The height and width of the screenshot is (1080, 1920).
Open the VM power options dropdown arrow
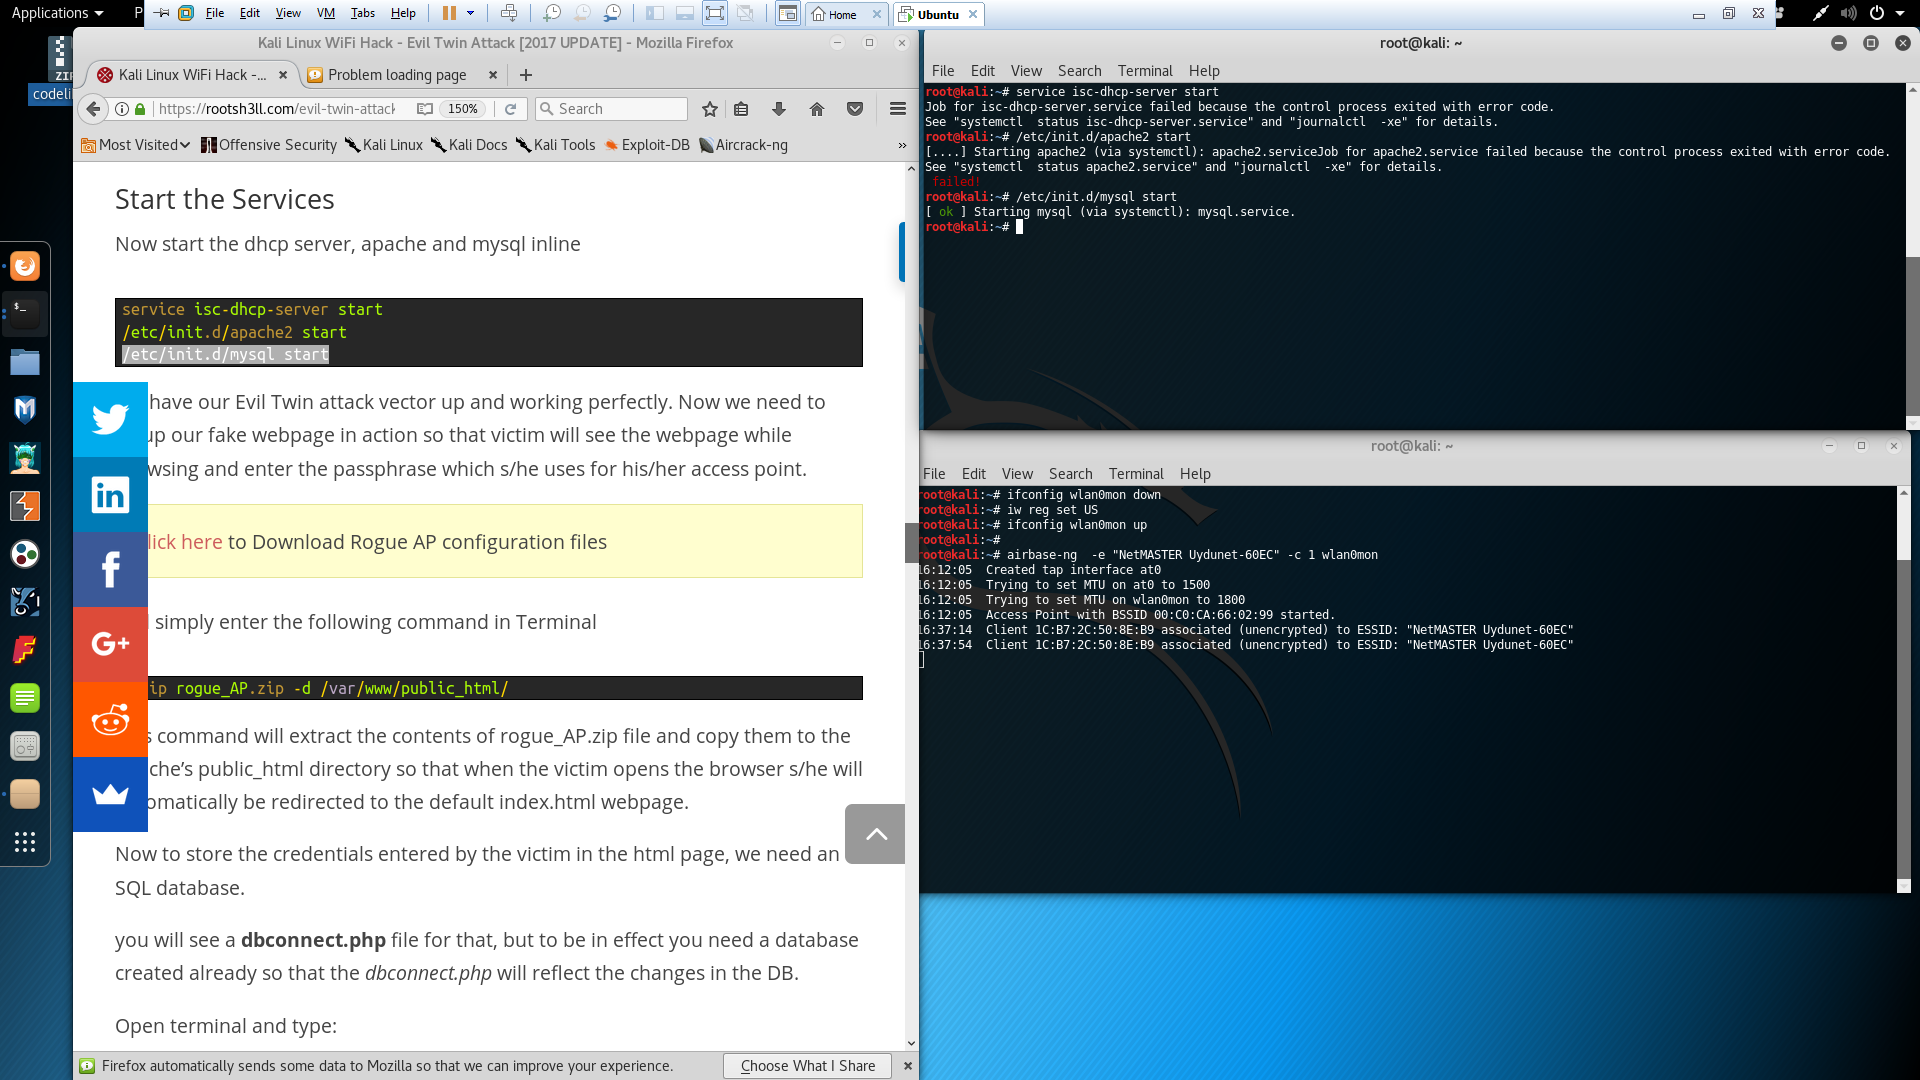click(470, 13)
